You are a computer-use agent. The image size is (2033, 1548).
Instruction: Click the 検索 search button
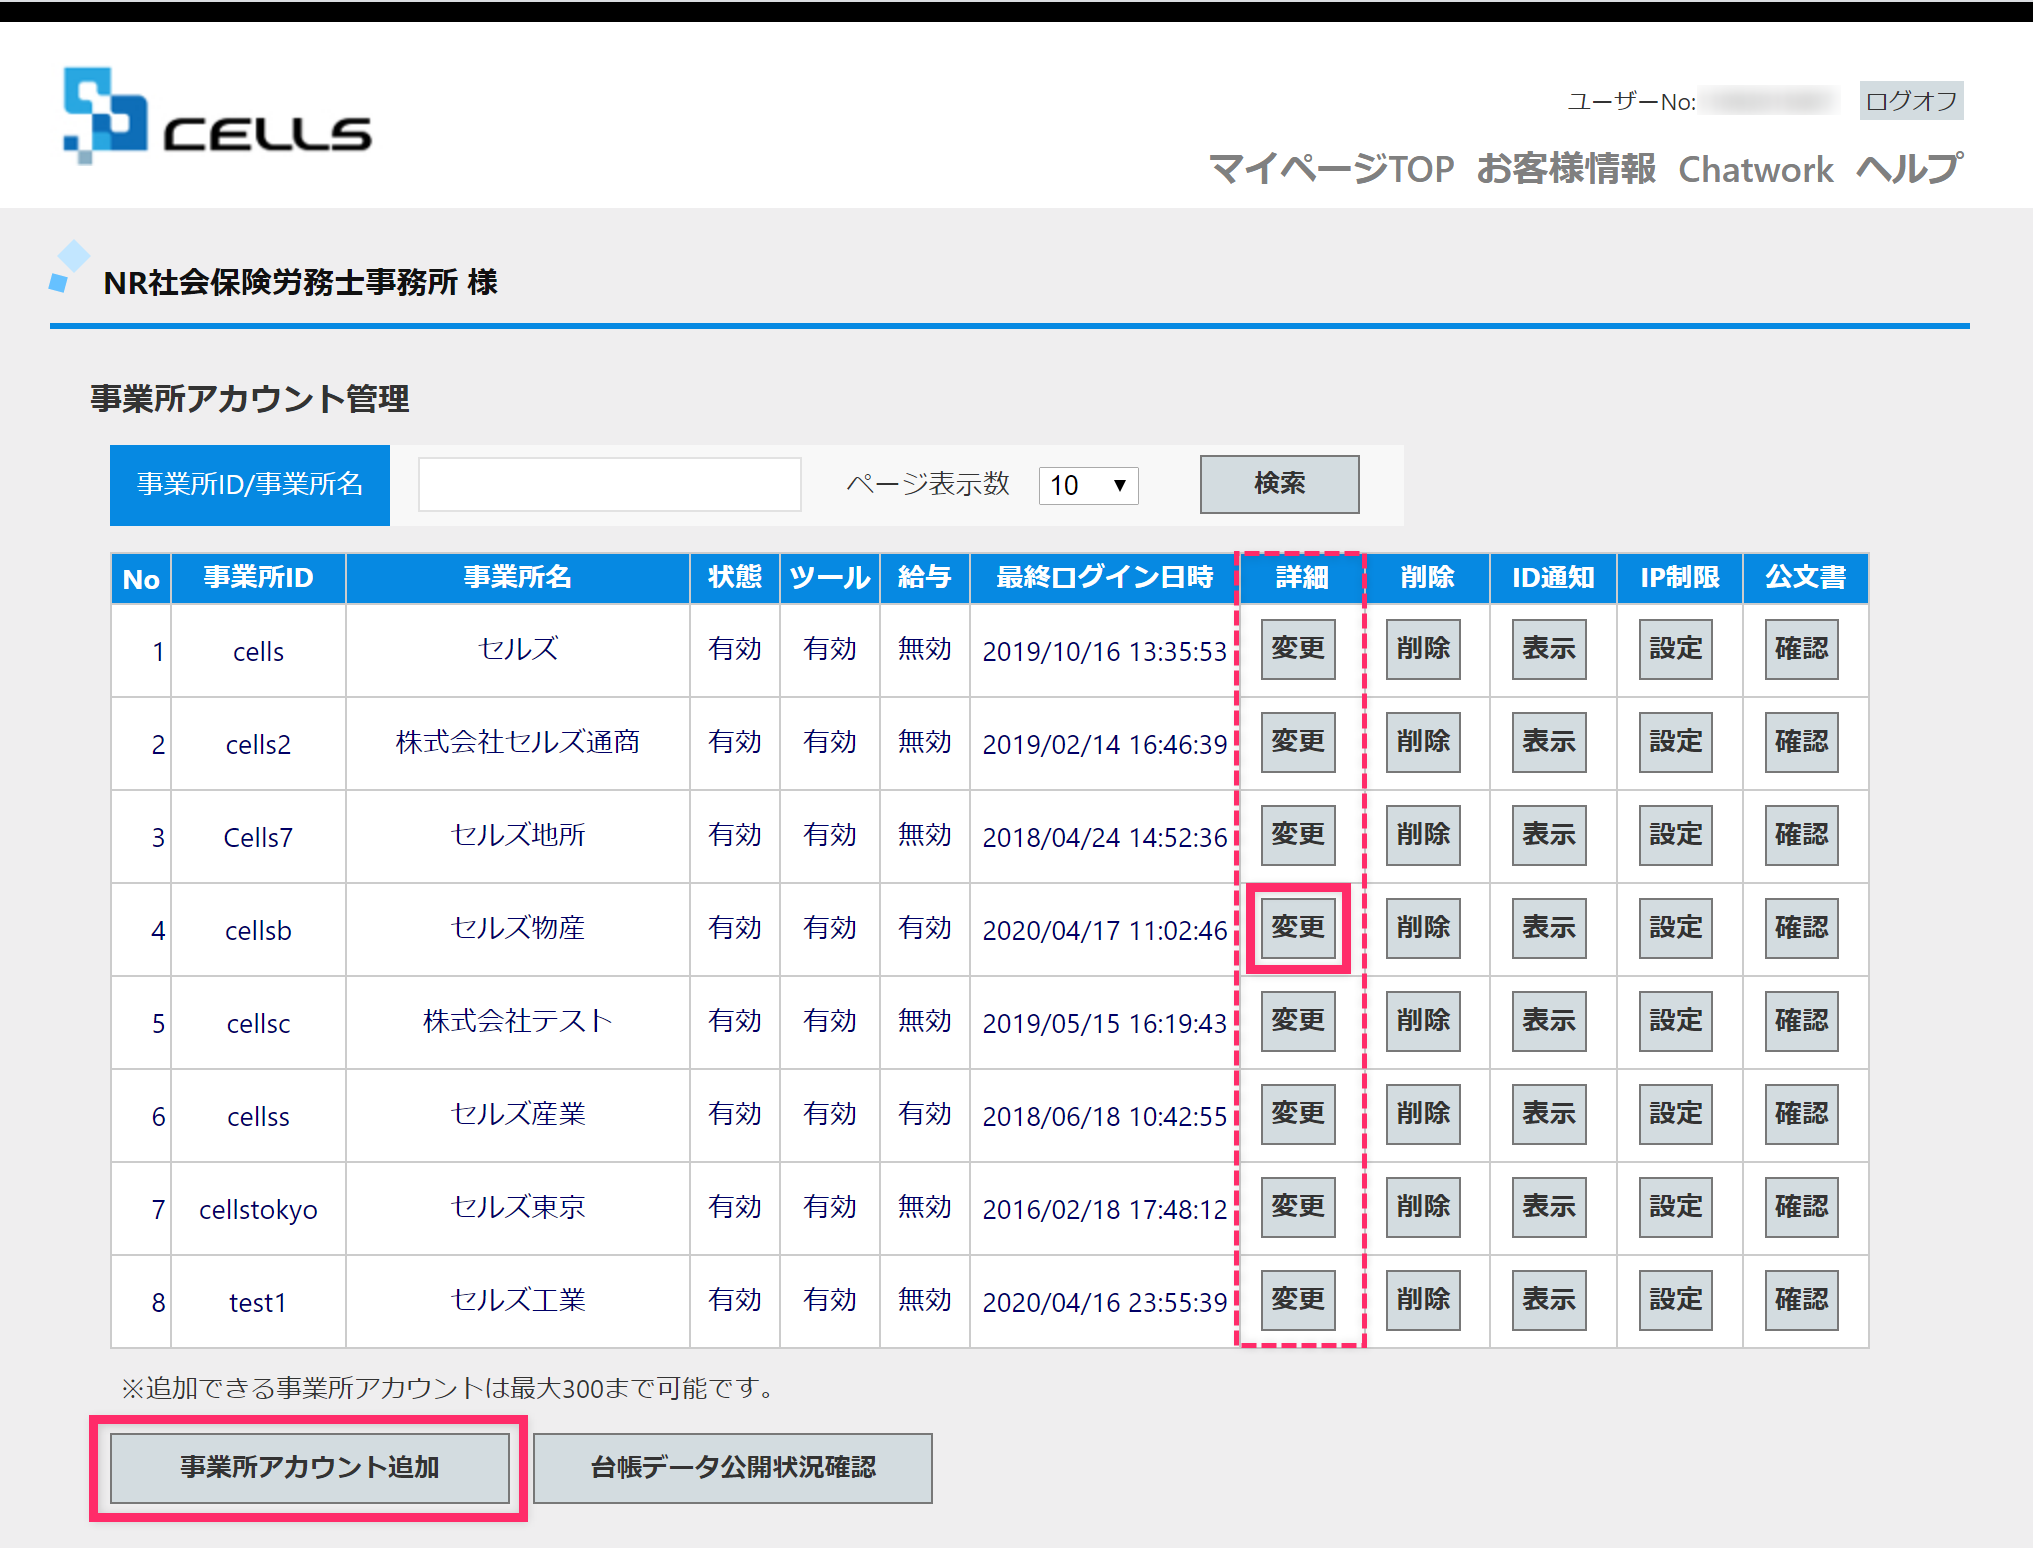click(x=1279, y=484)
